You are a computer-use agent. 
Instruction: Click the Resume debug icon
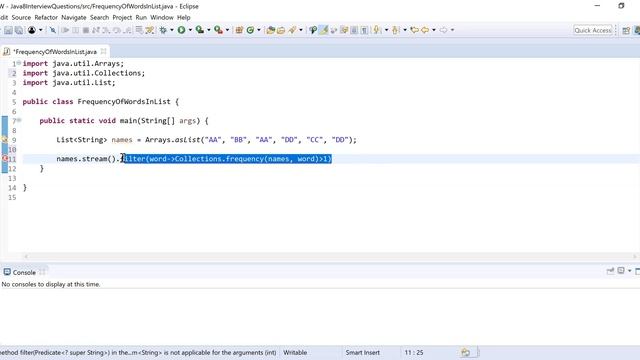(65, 30)
